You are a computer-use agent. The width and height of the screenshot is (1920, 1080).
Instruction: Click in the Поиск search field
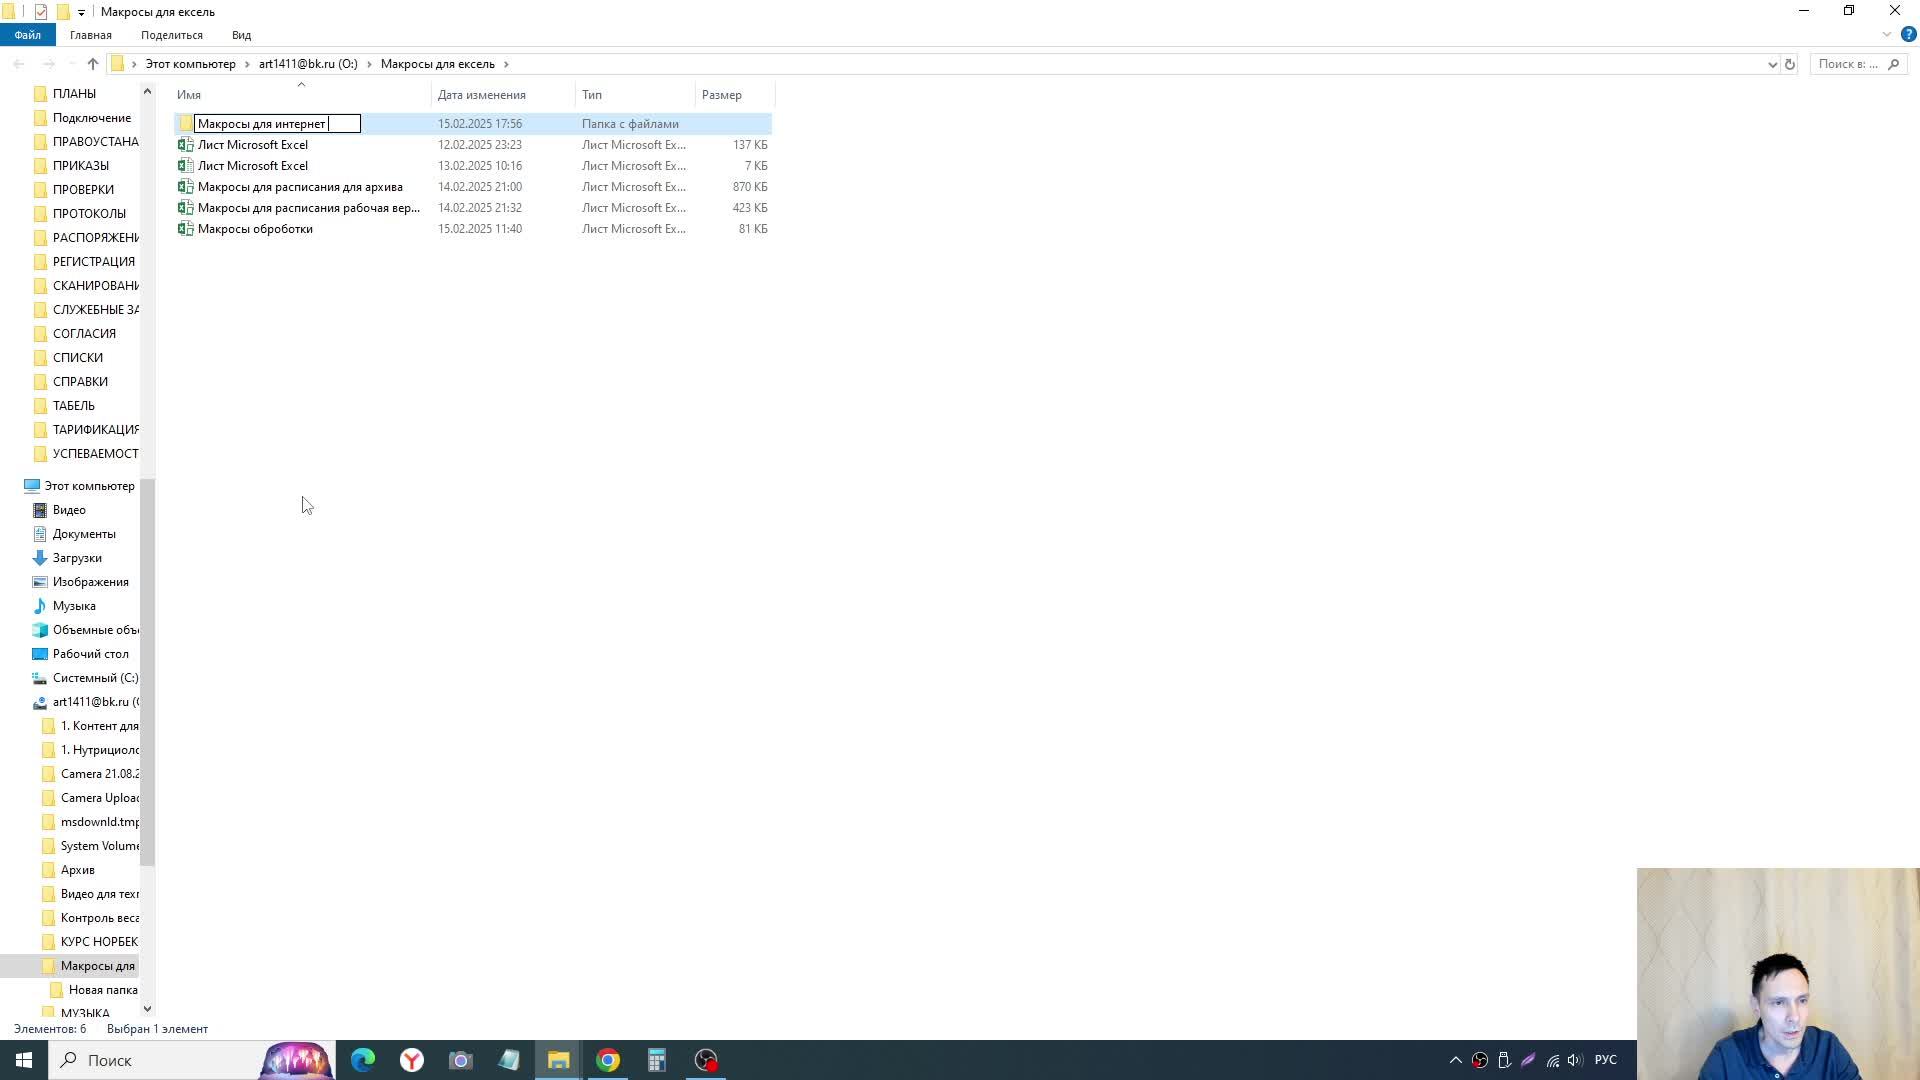pyautogui.click(x=1848, y=64)
